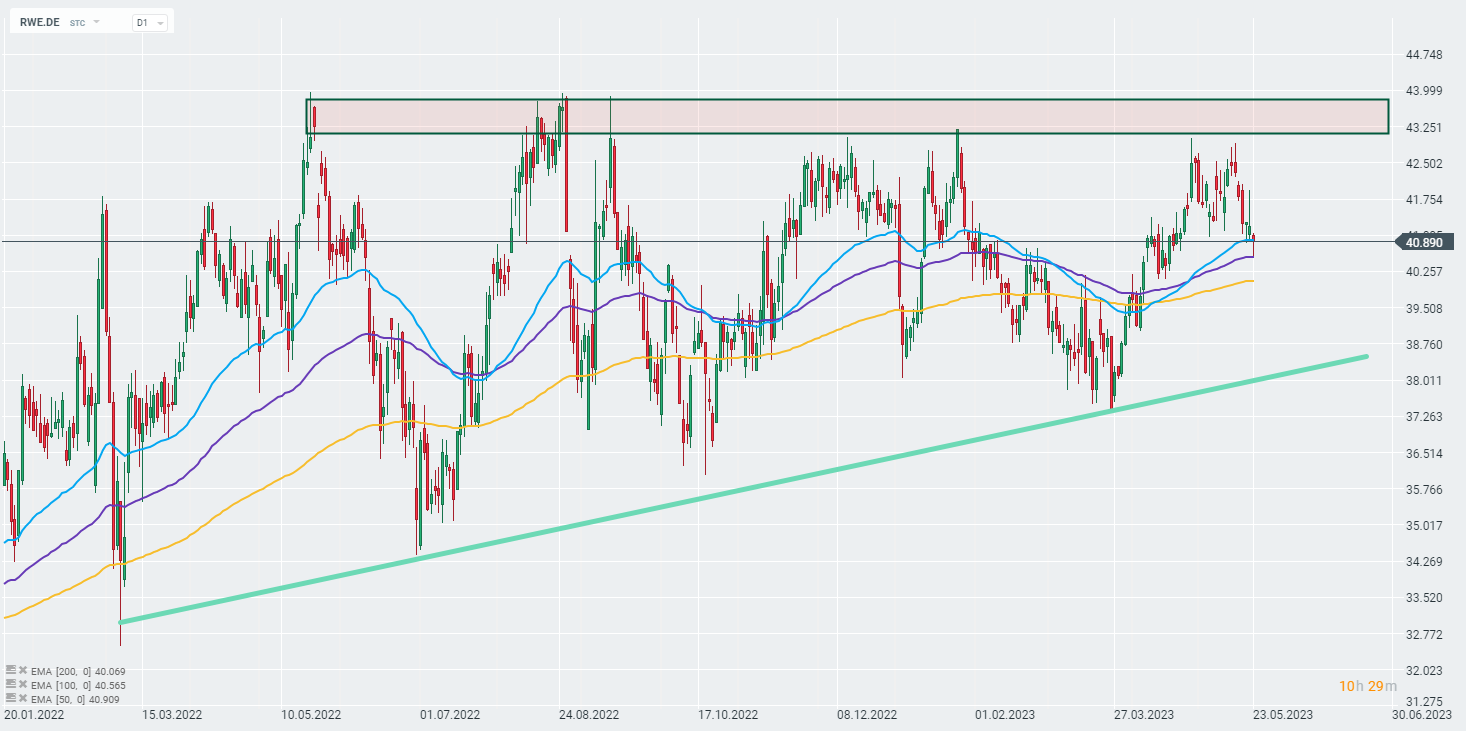The image size is (1466, 731).
Task: Click the 32.772 price axis label
Action: [1423, 634]
